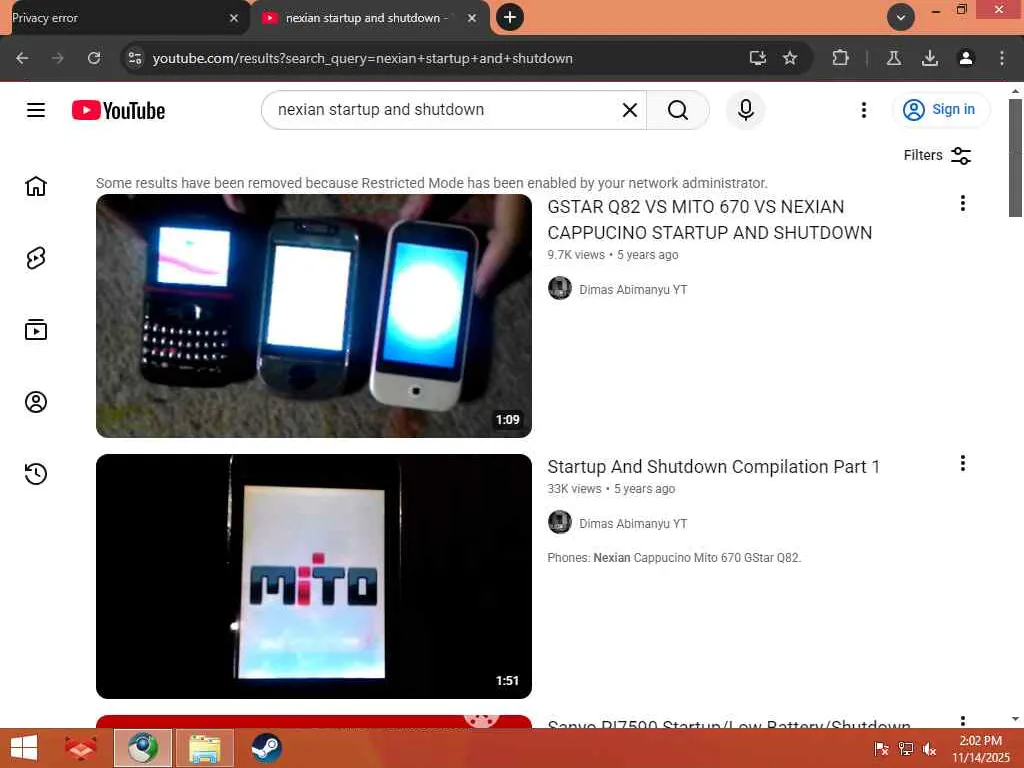Click the '9.7K views • 5 years ago' text
The width and height of the screenshot is (1024, 768).
coord(613,255)
